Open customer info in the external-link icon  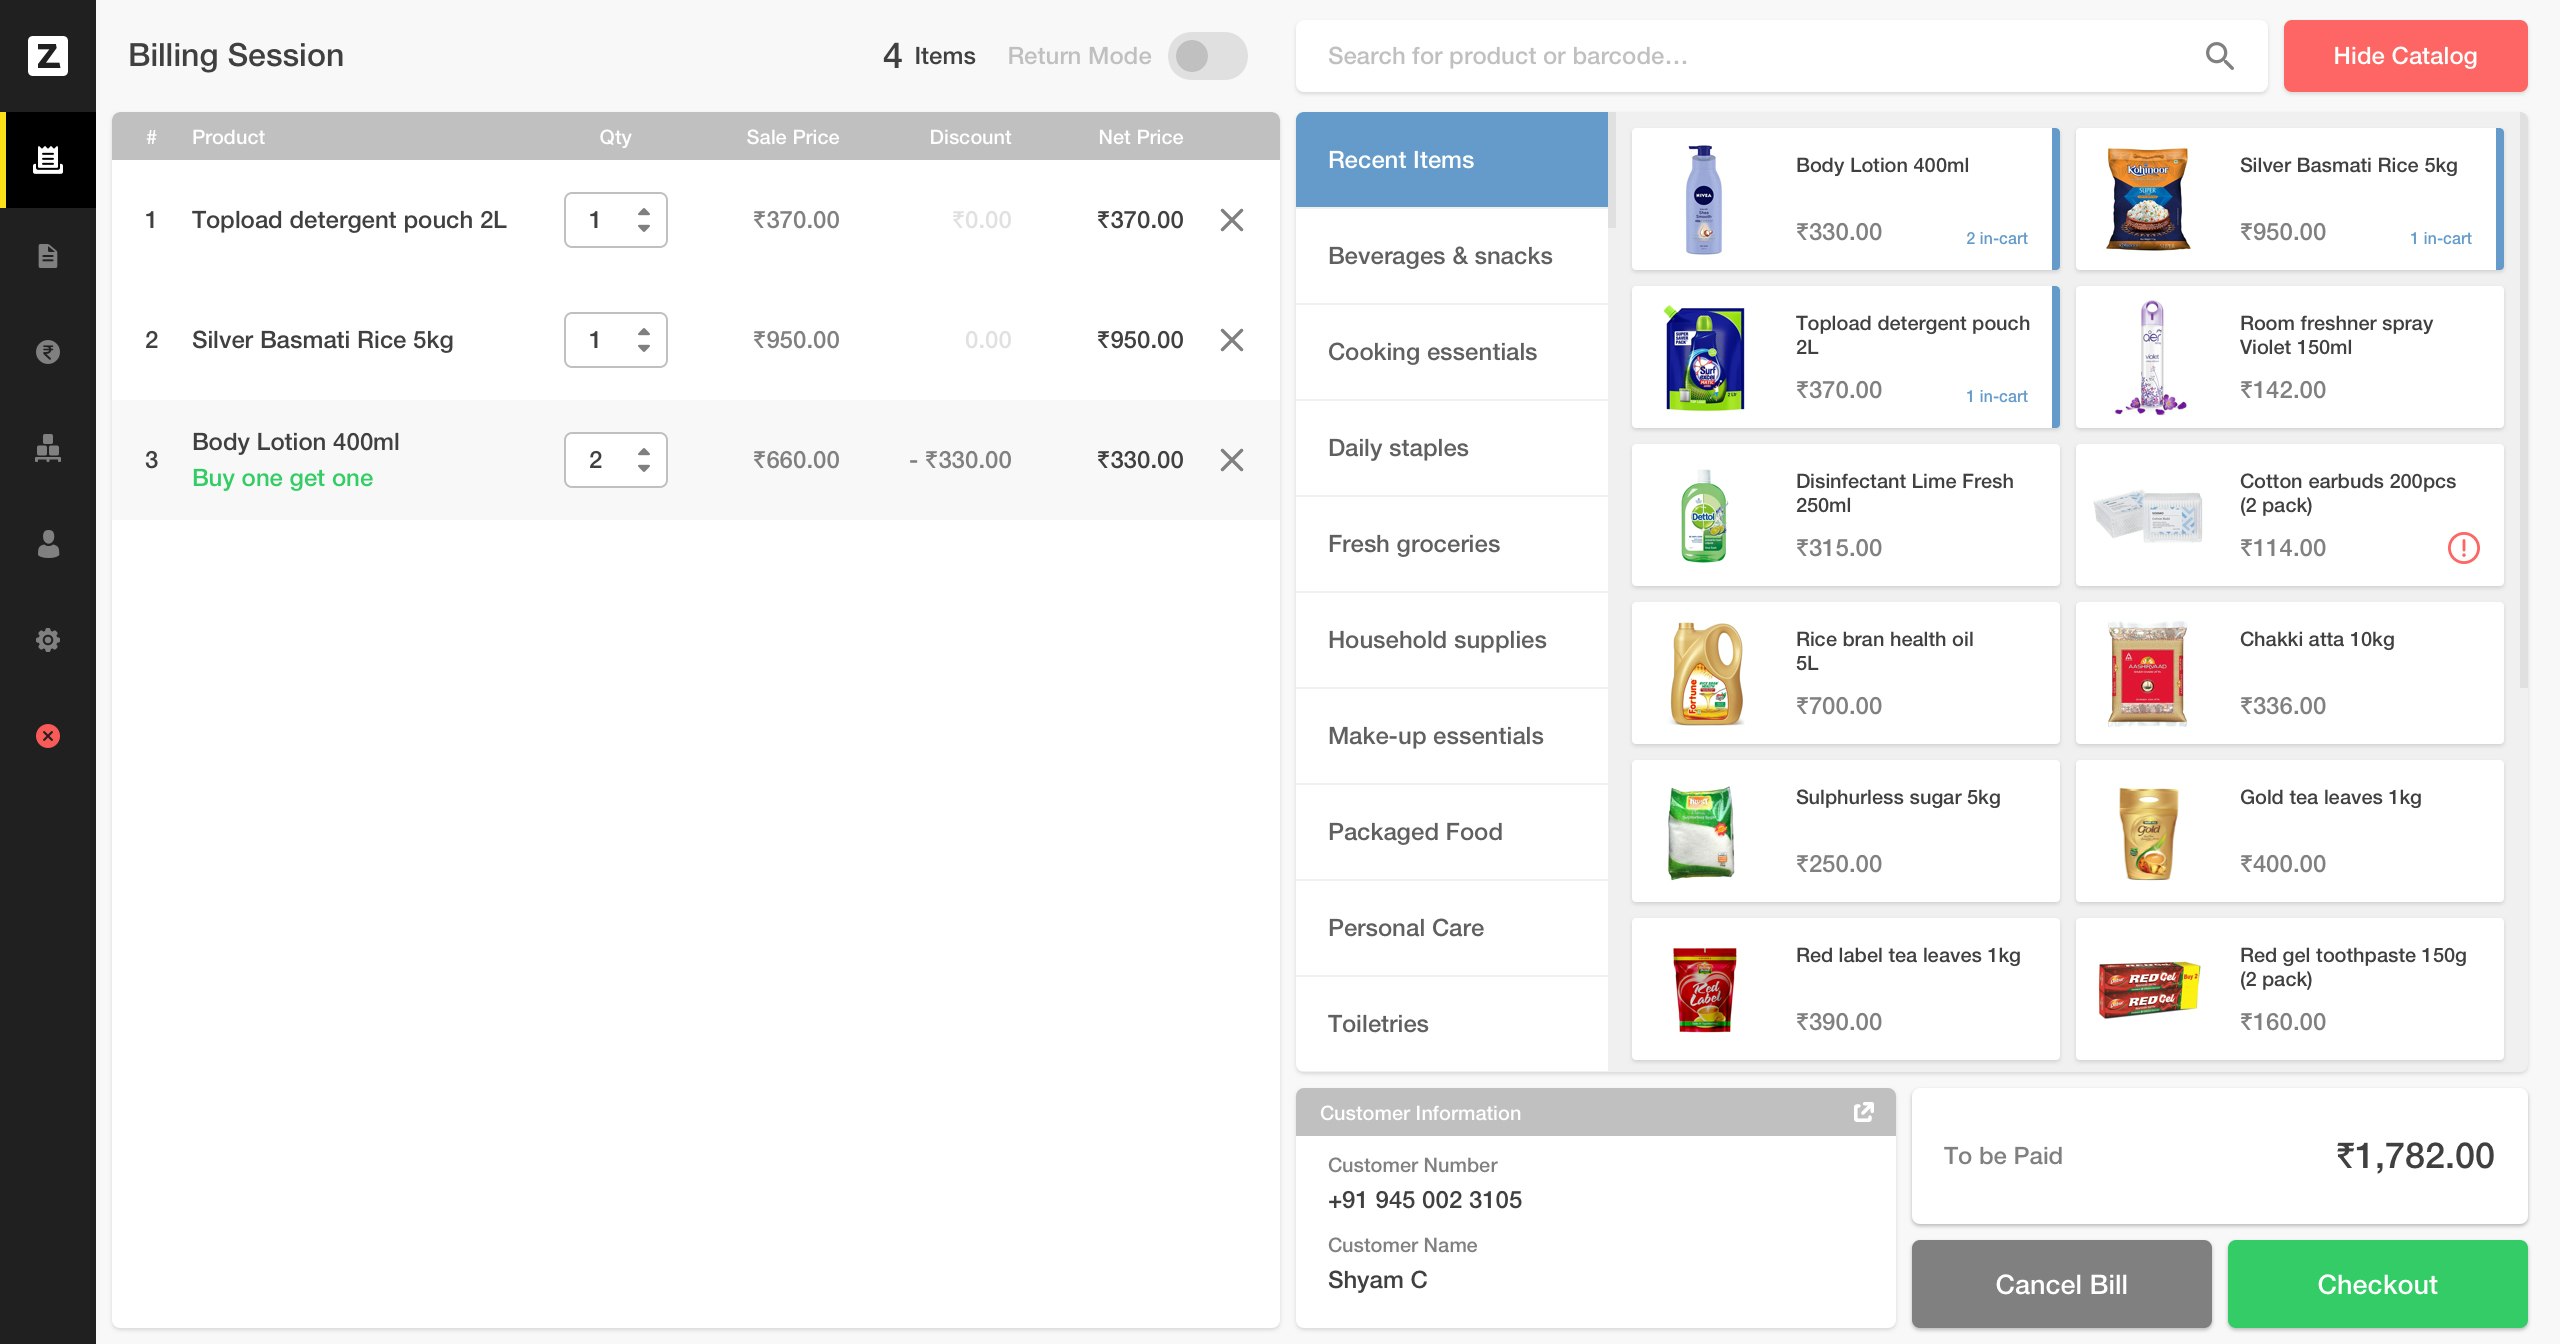[1864, 1112]
